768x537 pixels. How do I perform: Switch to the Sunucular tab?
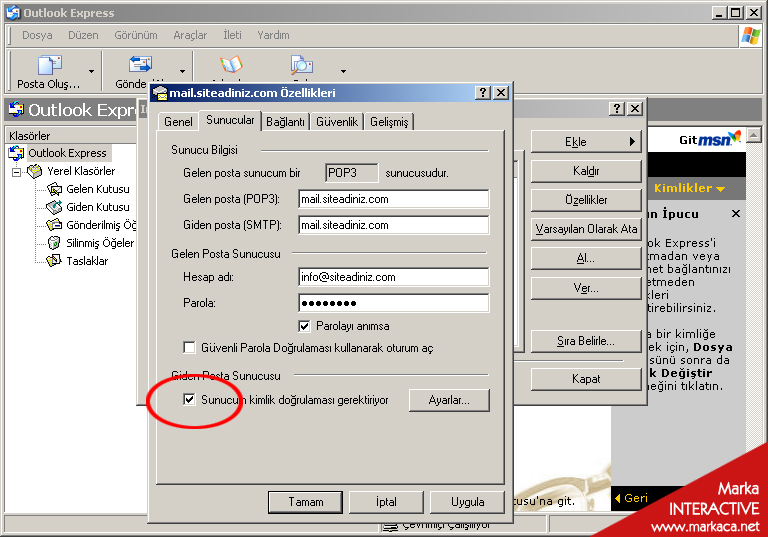(x=230, y=120)
